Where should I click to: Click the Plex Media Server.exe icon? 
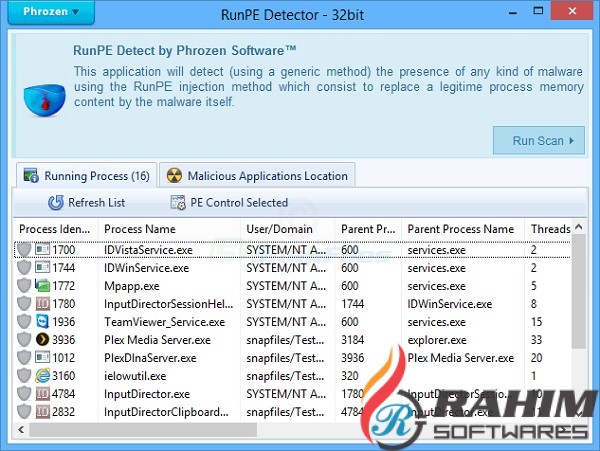[42, 340]
